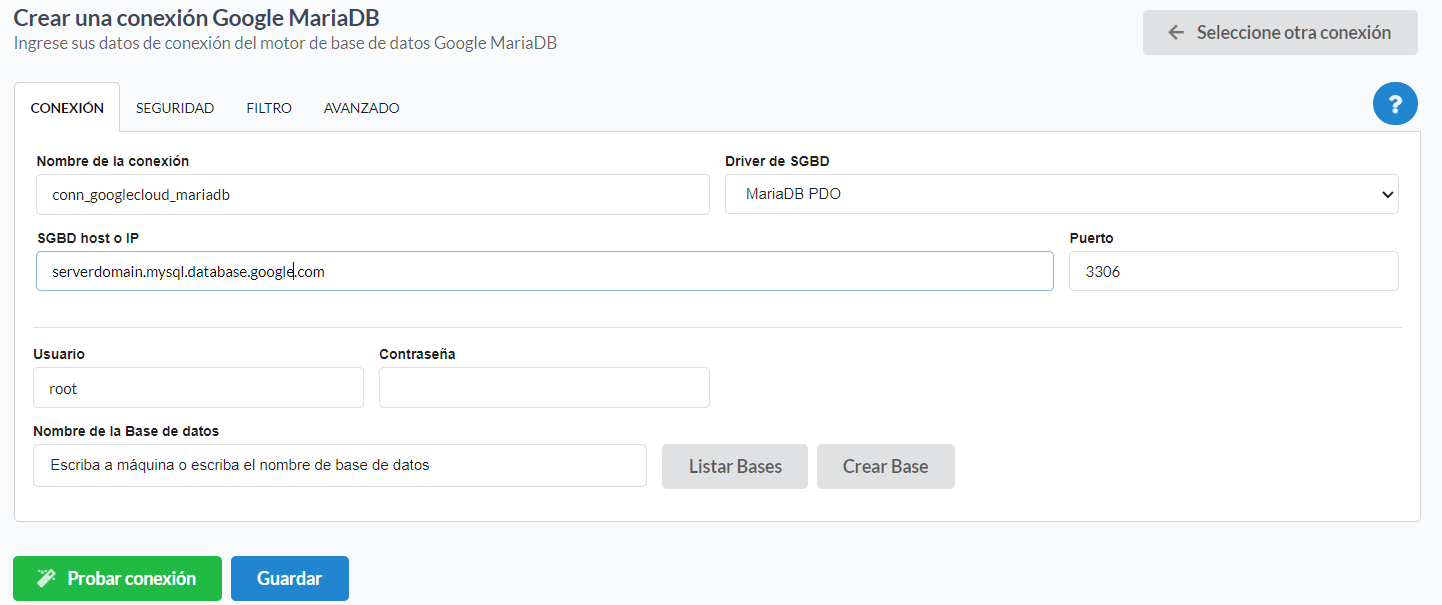Viewport: 1442px width, 605px height.
Task: Open the help by clicking the blue question icon
Action: [x=1395, y=103]
